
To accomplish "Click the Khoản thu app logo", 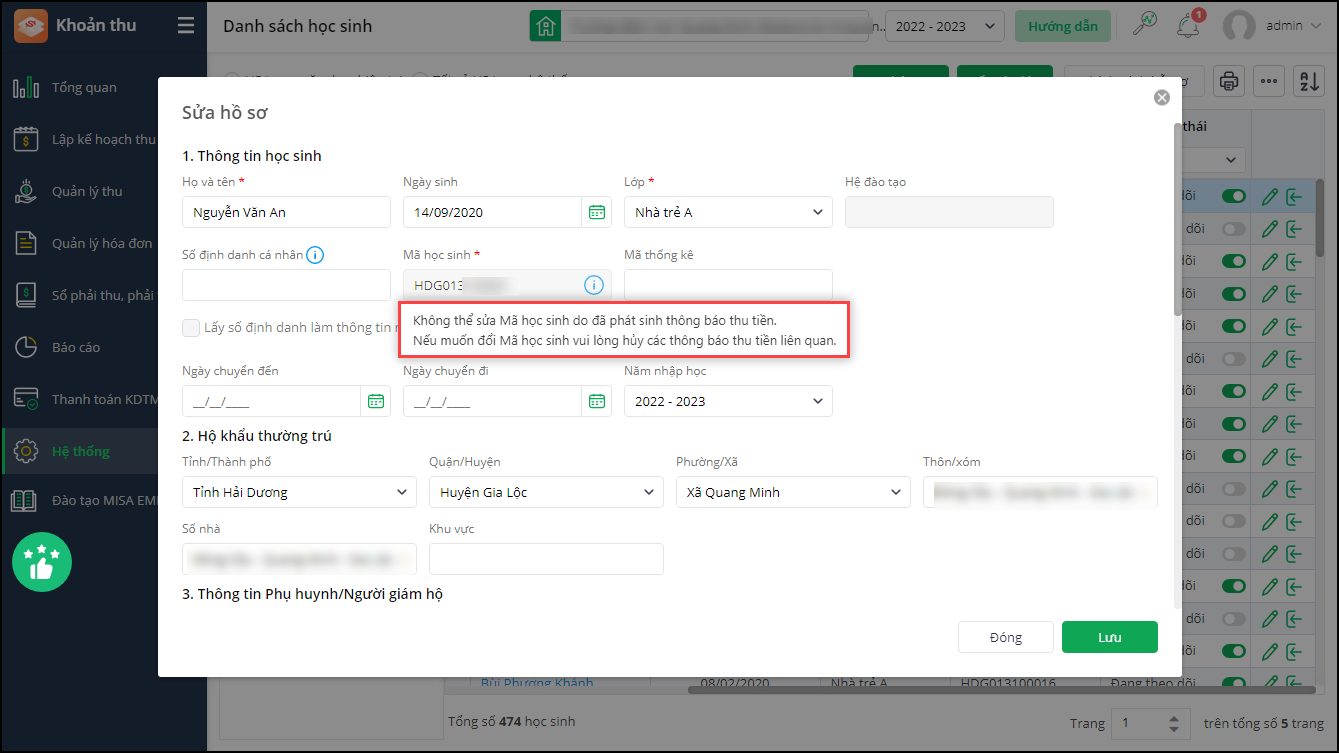I will point(30,26).
